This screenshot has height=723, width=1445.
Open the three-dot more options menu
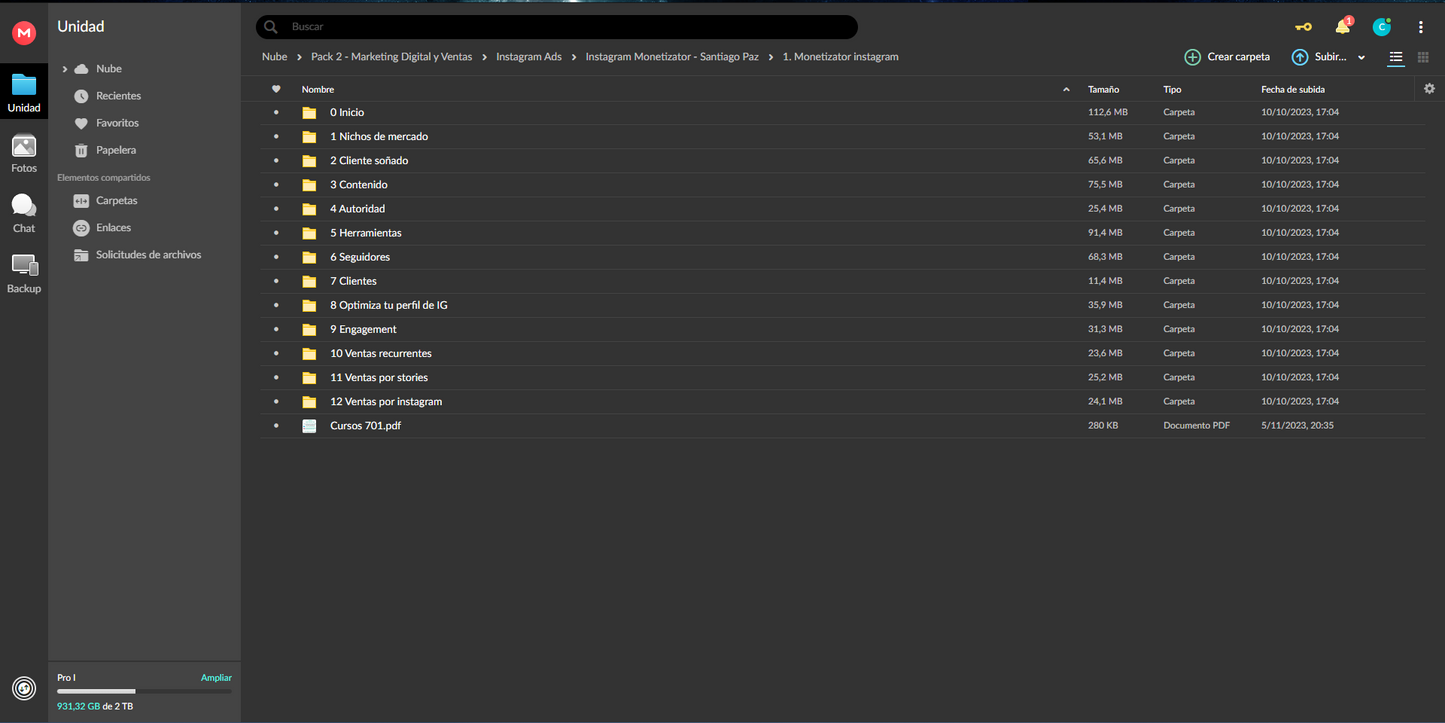click(1420, 27)
